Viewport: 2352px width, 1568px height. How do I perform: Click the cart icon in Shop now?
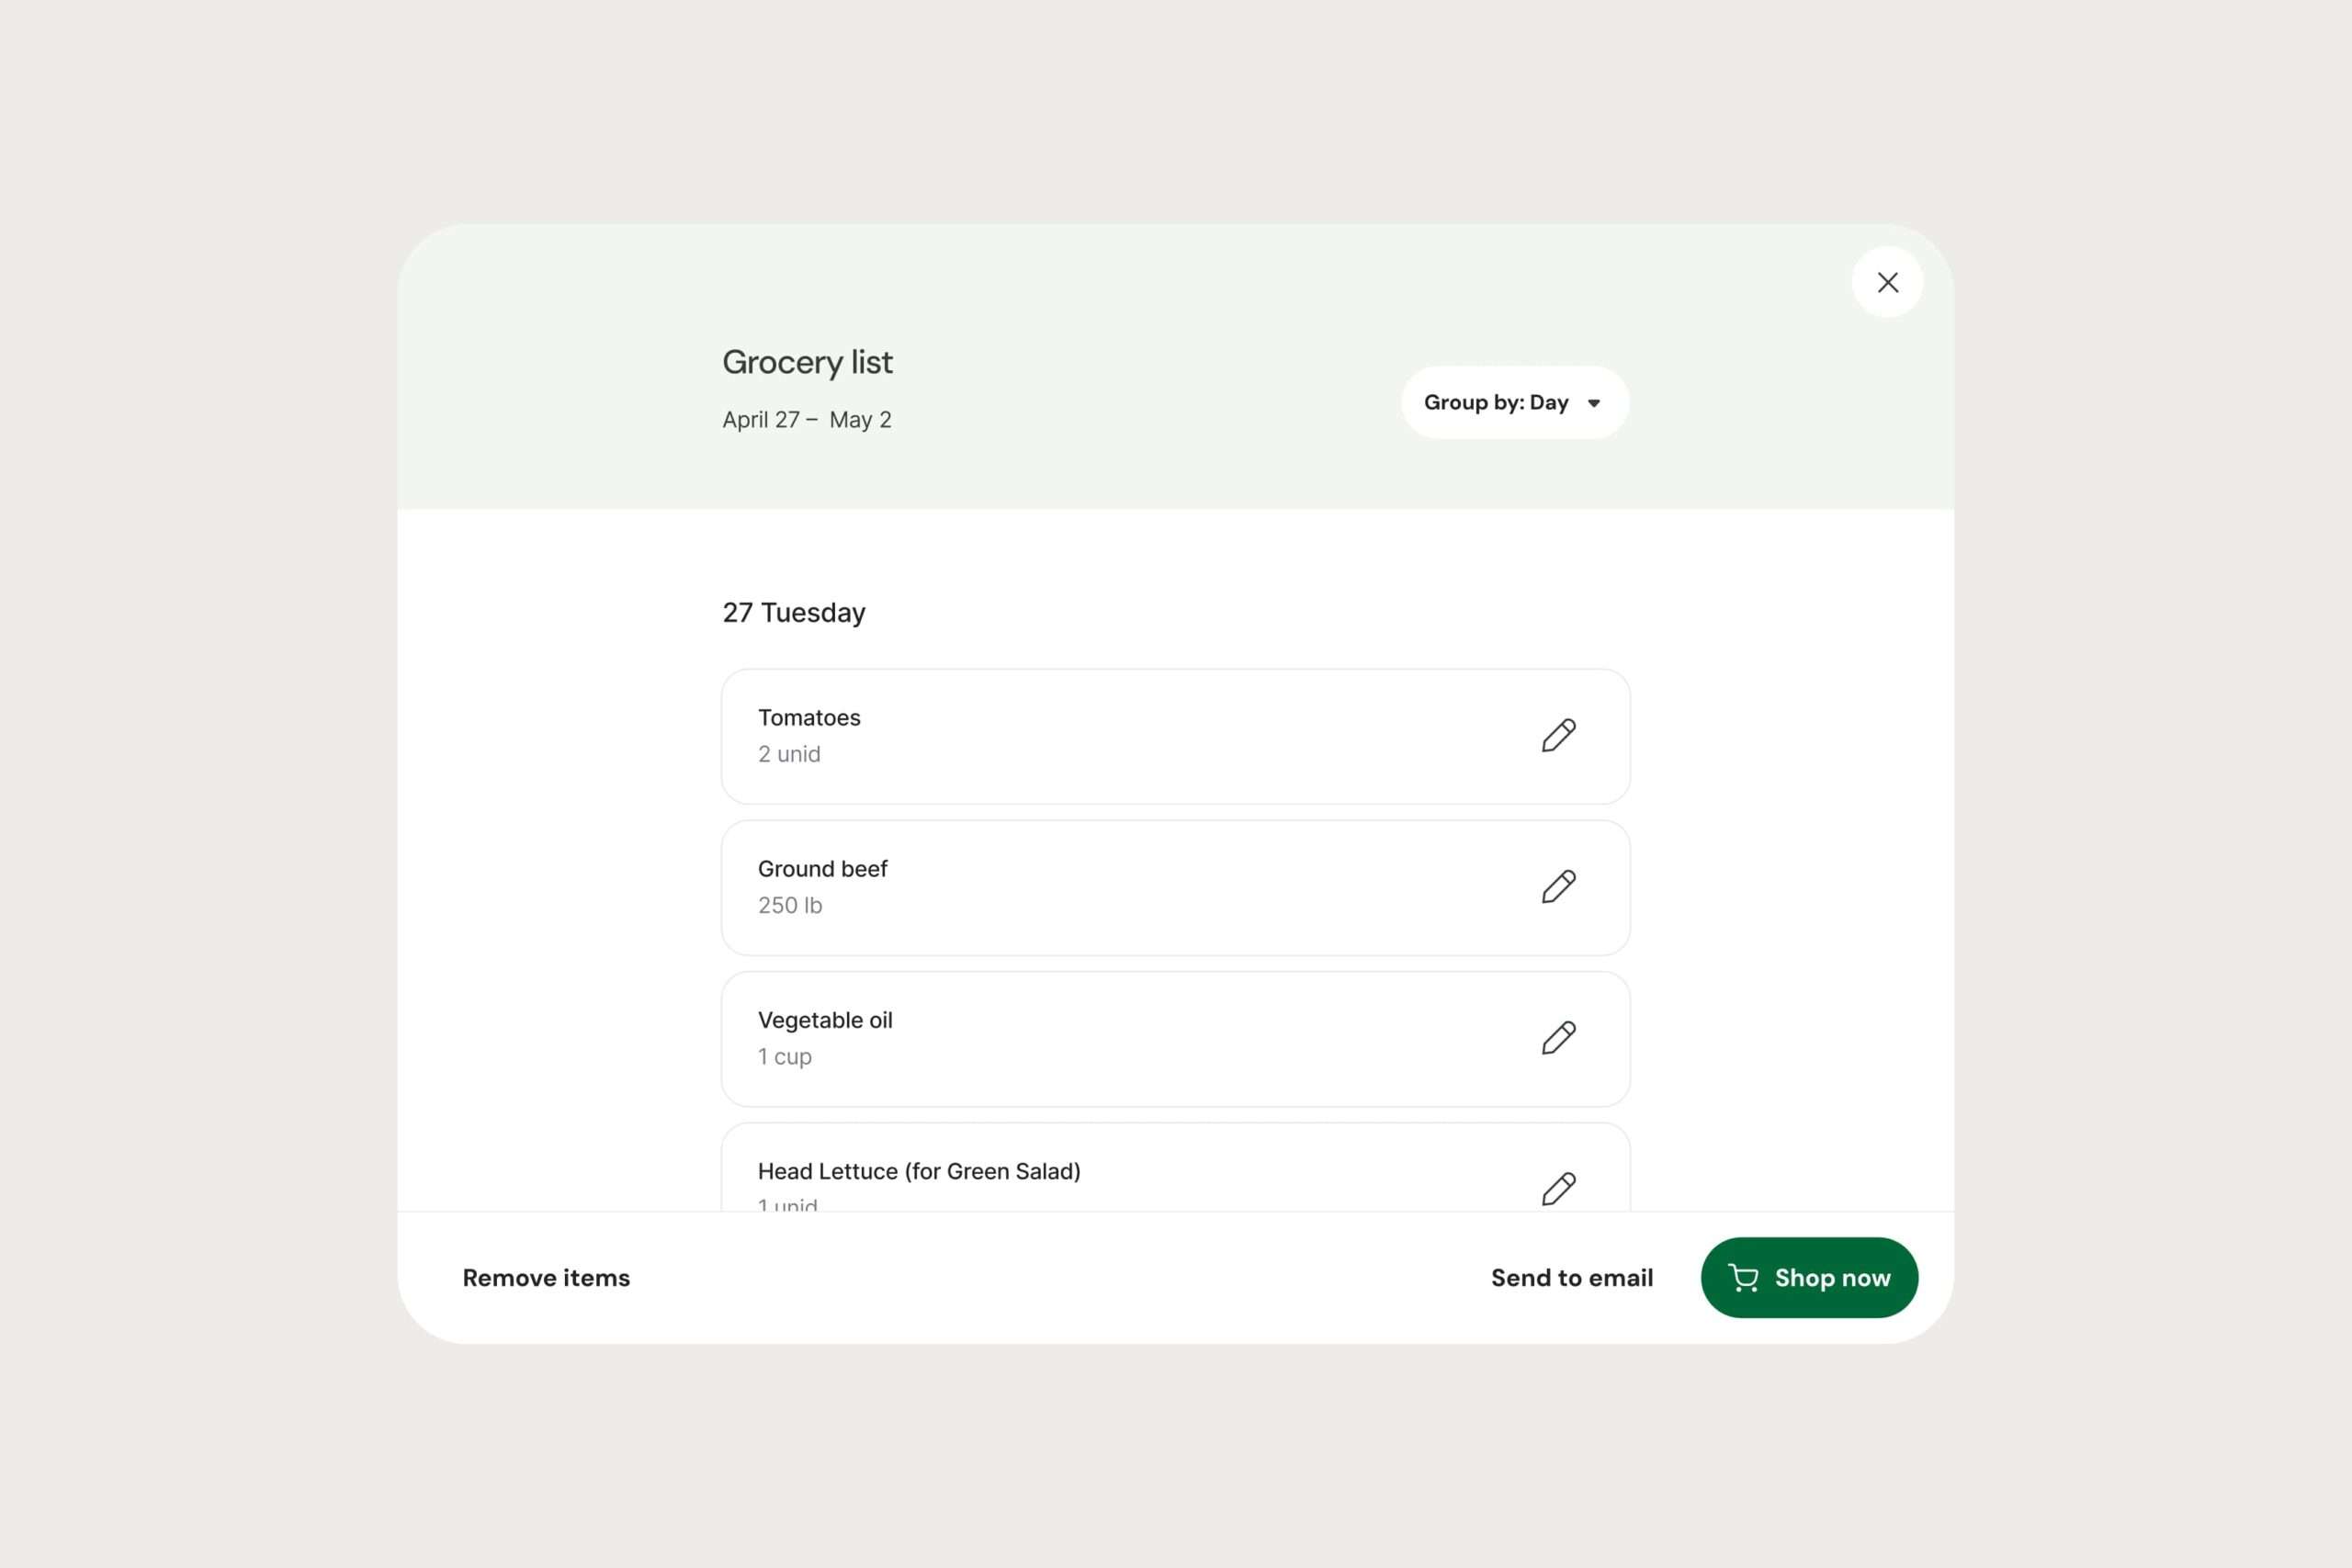click(x=1743, y=1278)
